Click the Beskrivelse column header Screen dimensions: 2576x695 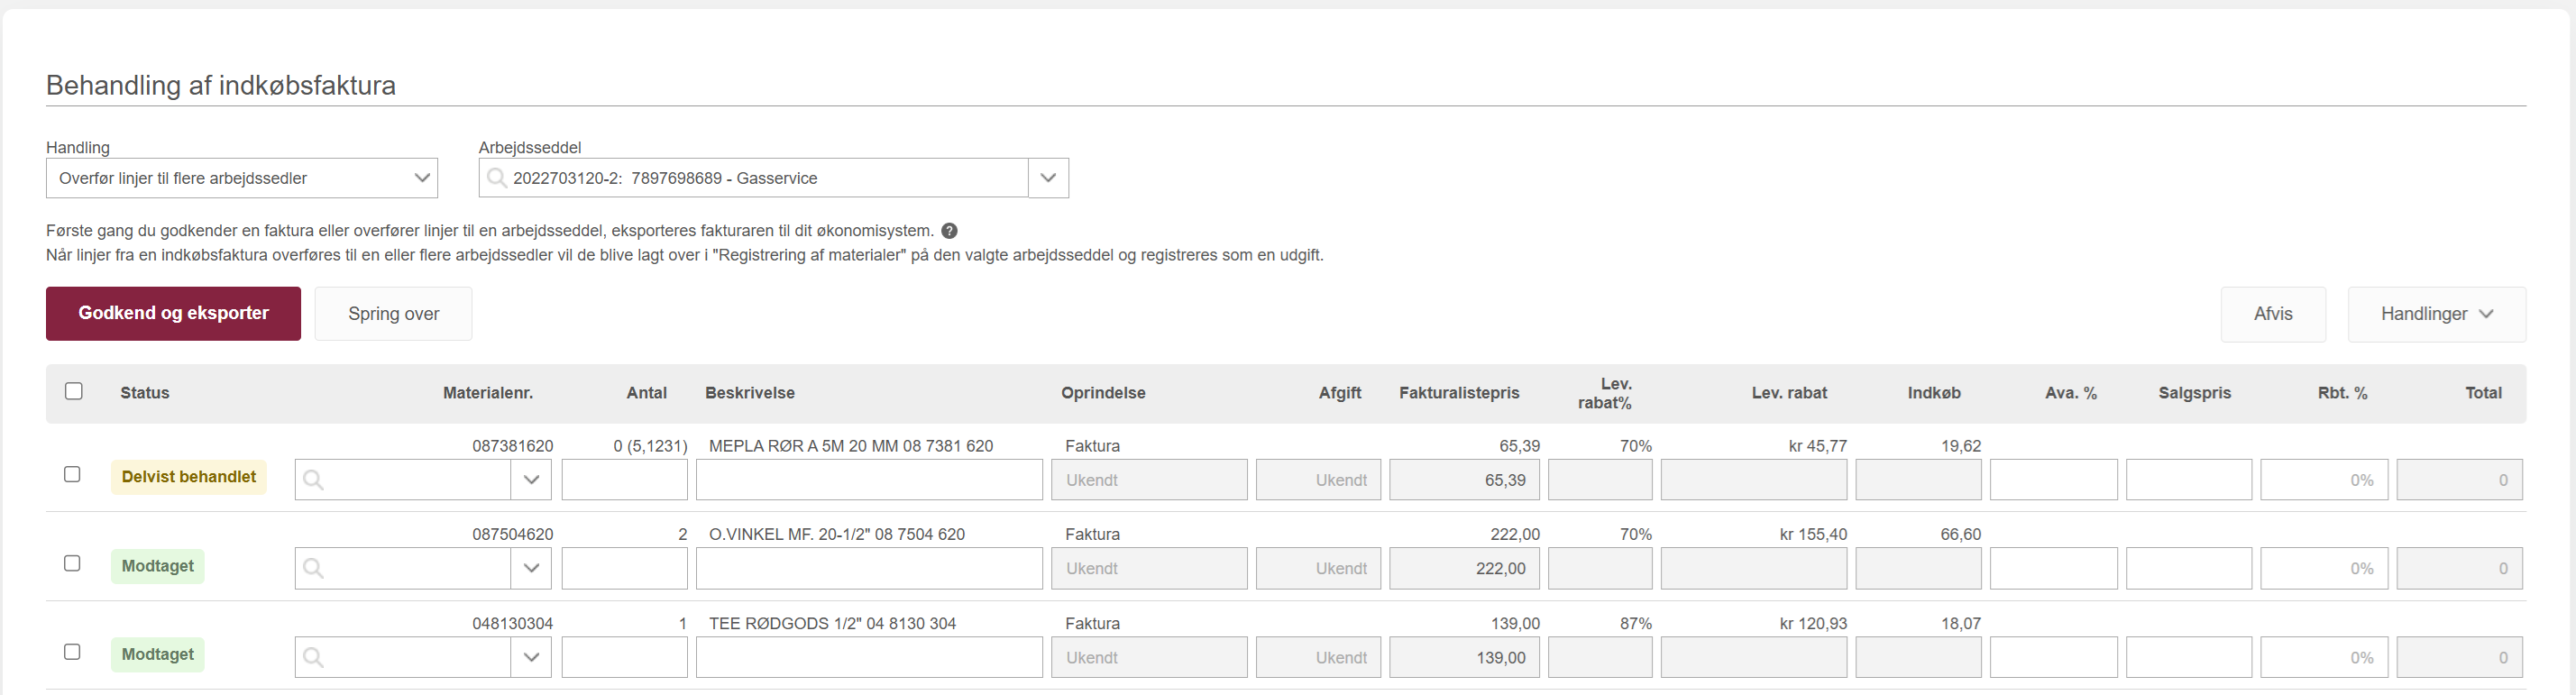[x=750, y=393]
